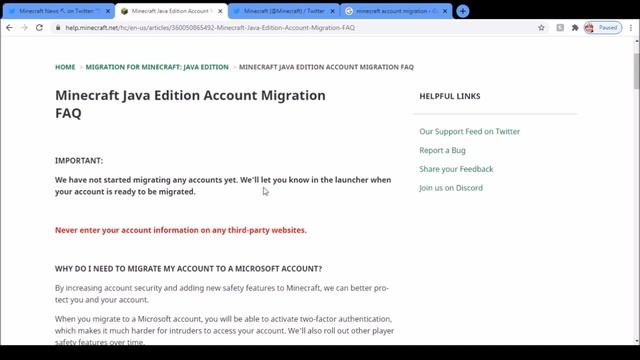The height and width of the screenshot is (360, 640).
Task: Open Chrome three-dot menu
Action: tap(631, 28)
